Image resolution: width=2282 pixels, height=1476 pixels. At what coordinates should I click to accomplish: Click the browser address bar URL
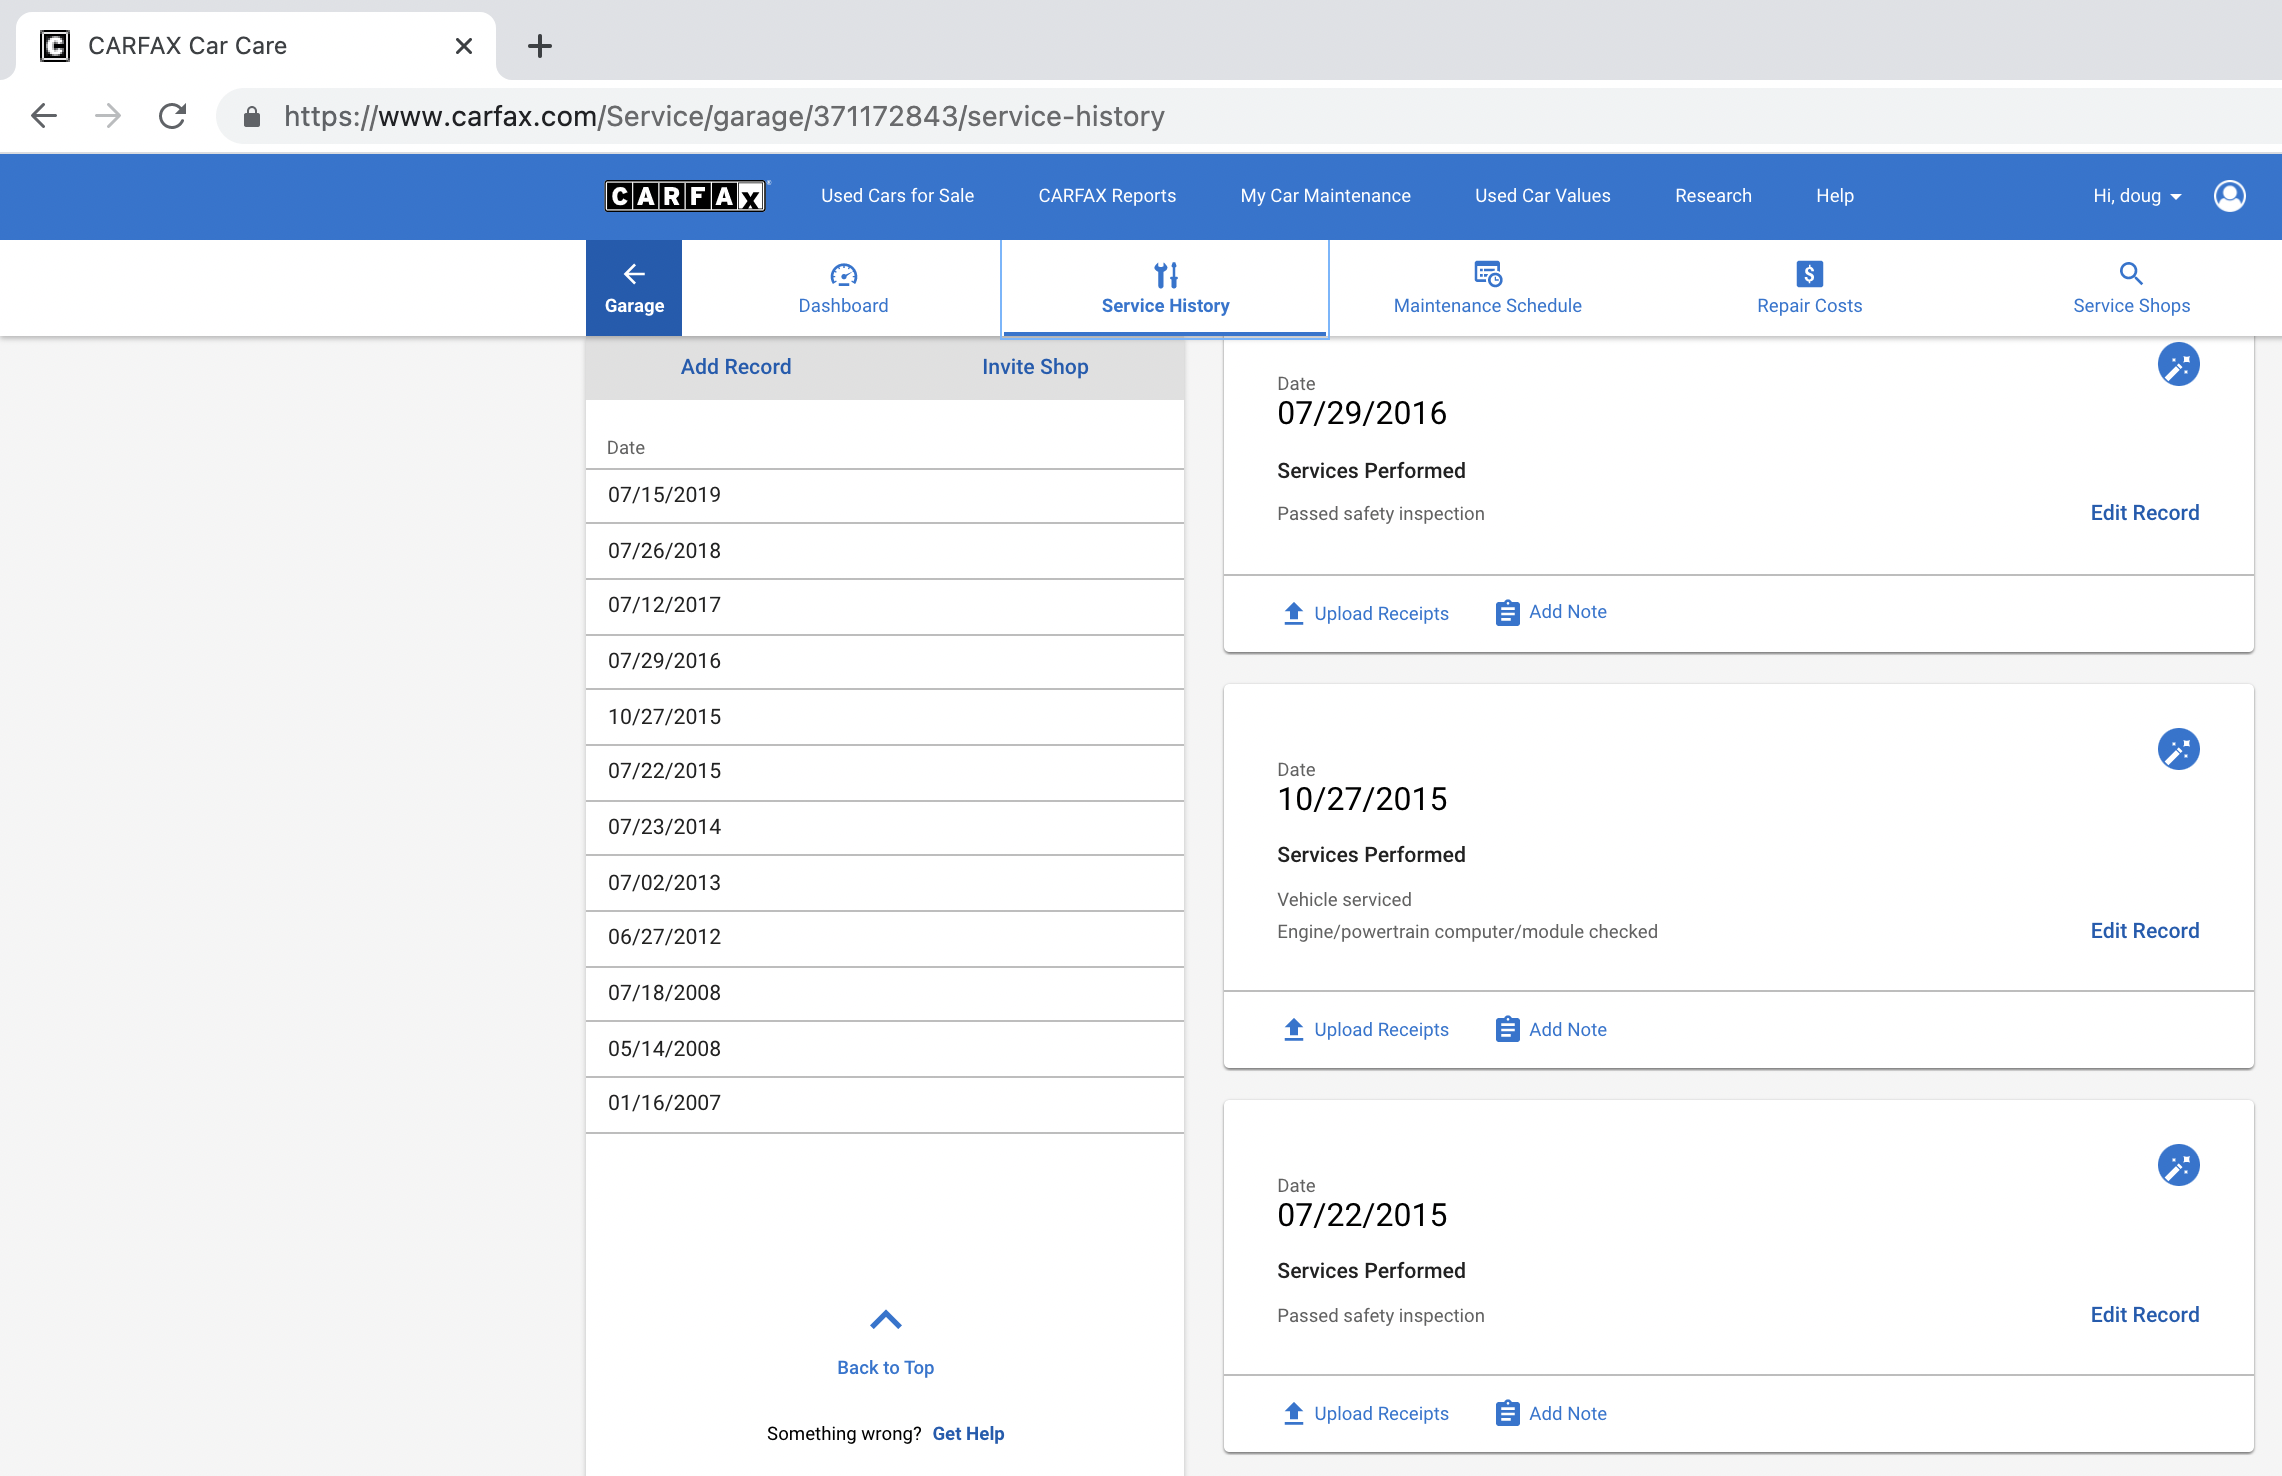[x=724, y=116]
